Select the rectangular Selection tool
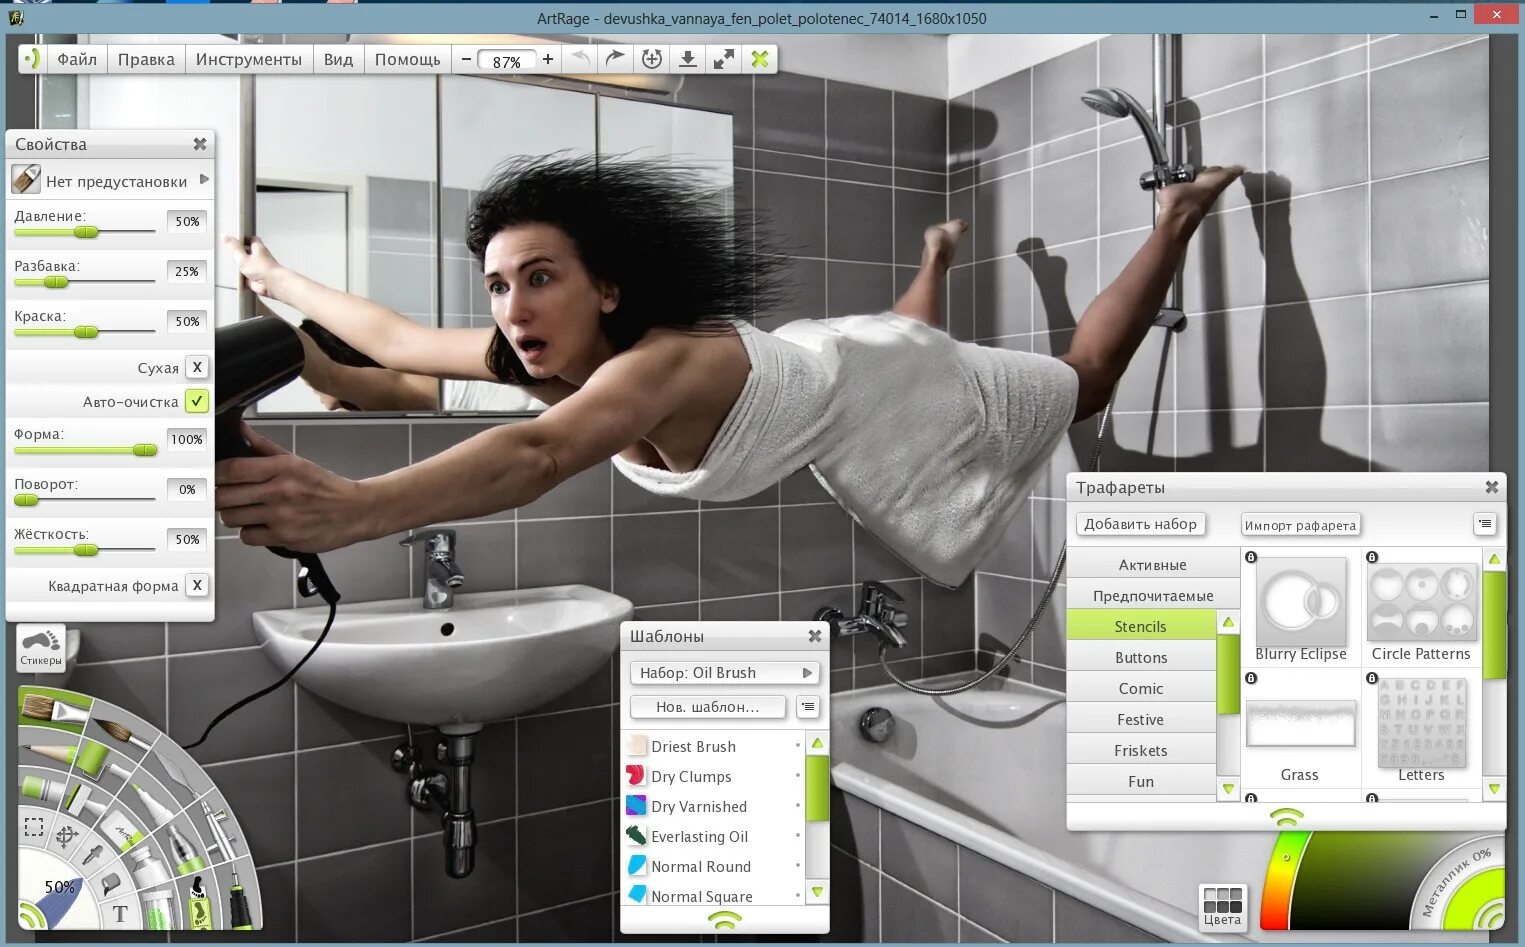The image size is (1525, 947). [x=34, y=827]
